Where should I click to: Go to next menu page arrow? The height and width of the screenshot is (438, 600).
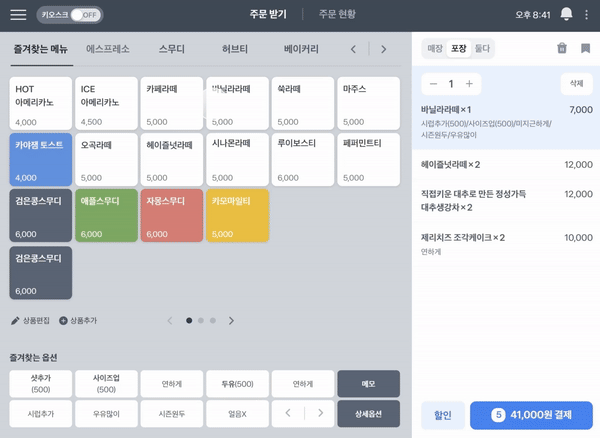pyautogui.click(x=232, y=321)
